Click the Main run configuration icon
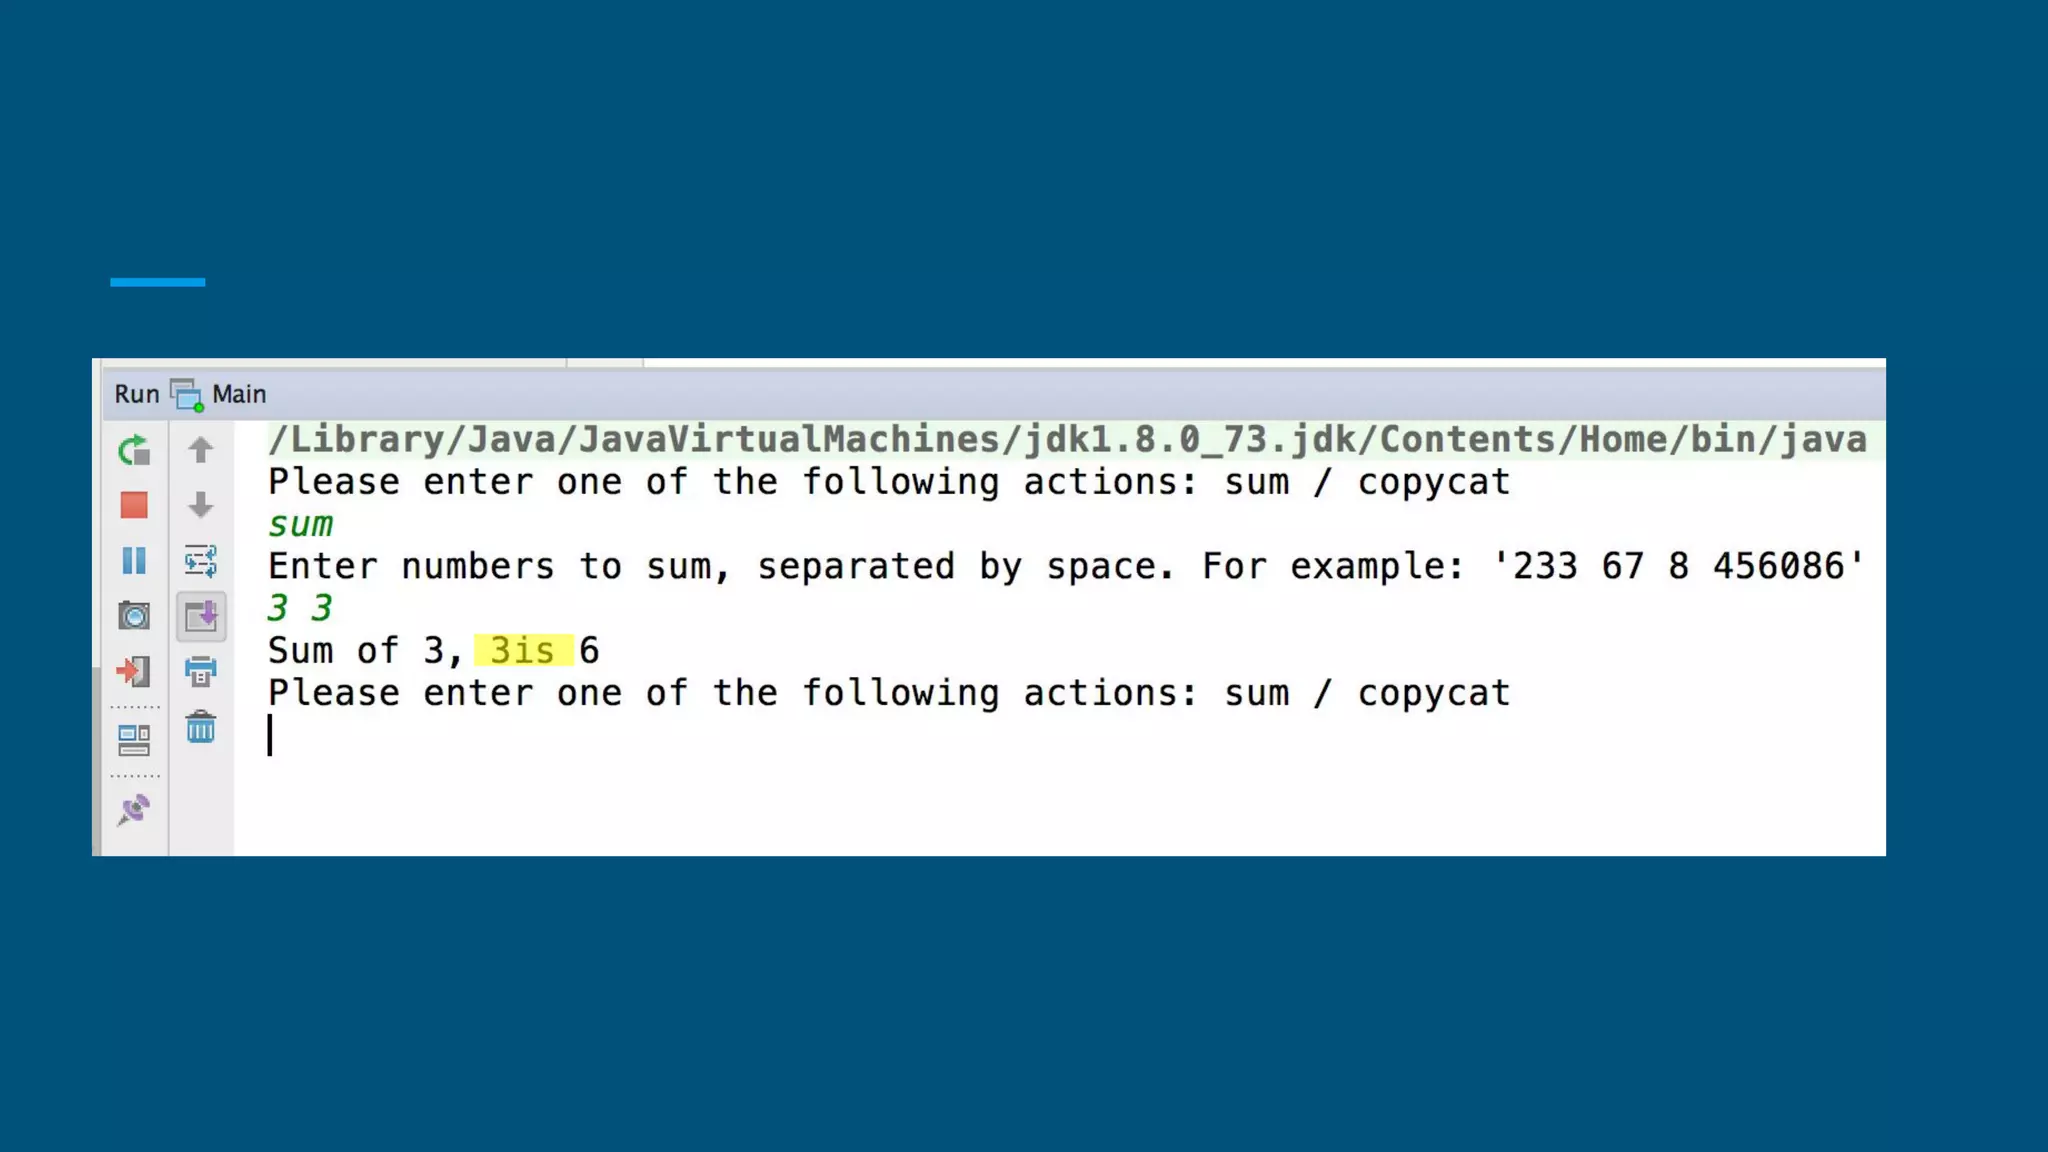The height and width of the screenshot is (1152, 2048). coord(187,395)
